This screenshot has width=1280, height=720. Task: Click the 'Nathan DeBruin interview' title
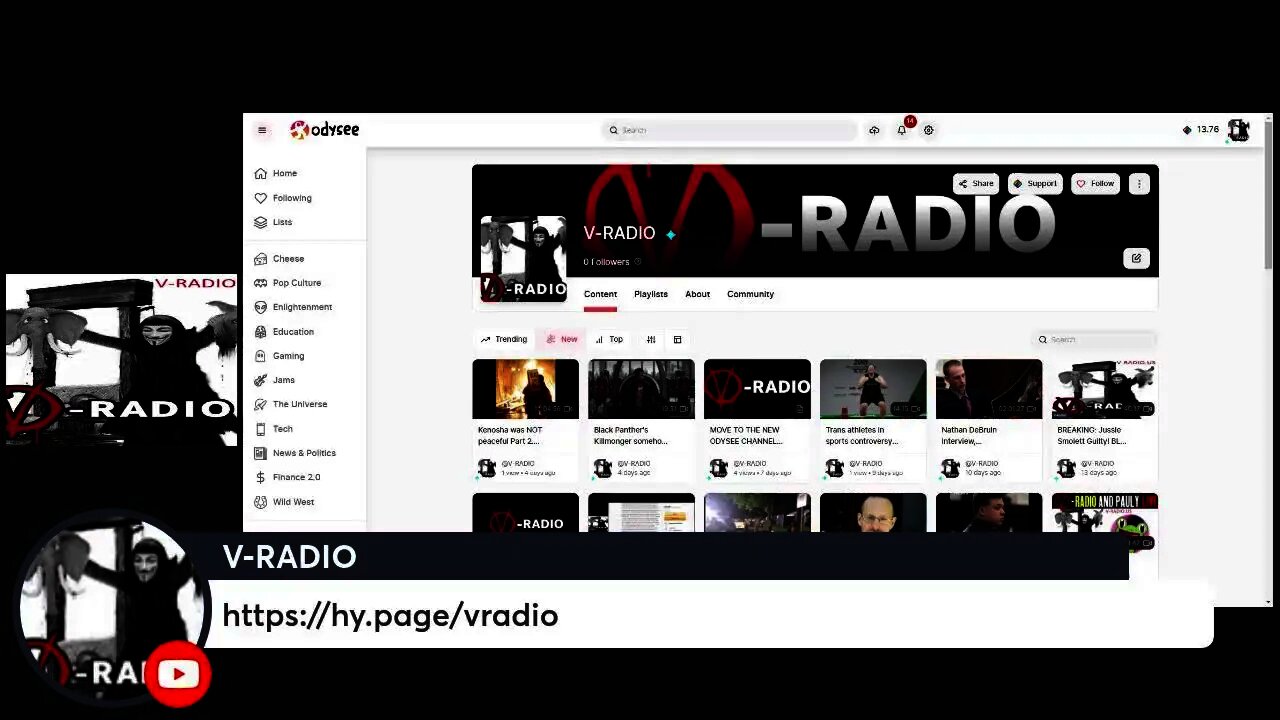coord(969,435)
